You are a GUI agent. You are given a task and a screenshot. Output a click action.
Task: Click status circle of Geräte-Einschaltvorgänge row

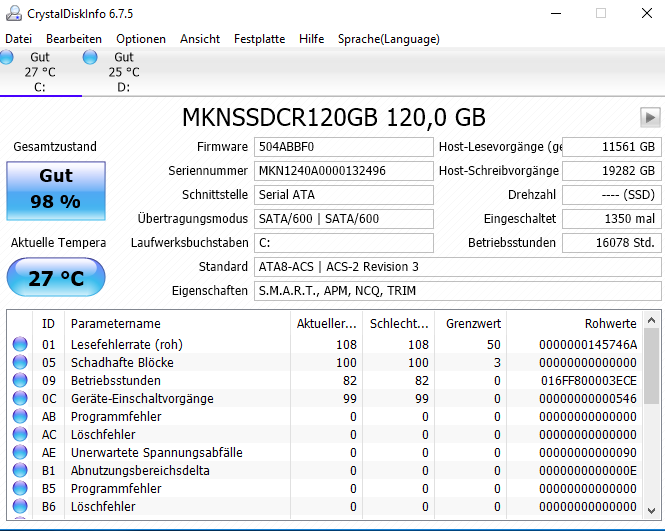click(20, 398)
